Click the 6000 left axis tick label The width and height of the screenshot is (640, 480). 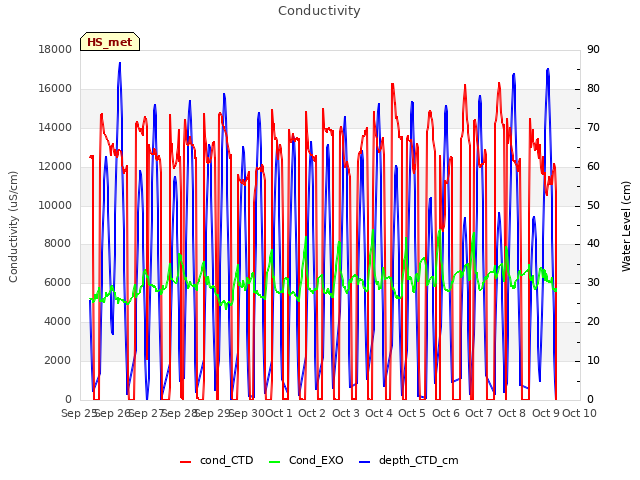(x=57, y=282)
